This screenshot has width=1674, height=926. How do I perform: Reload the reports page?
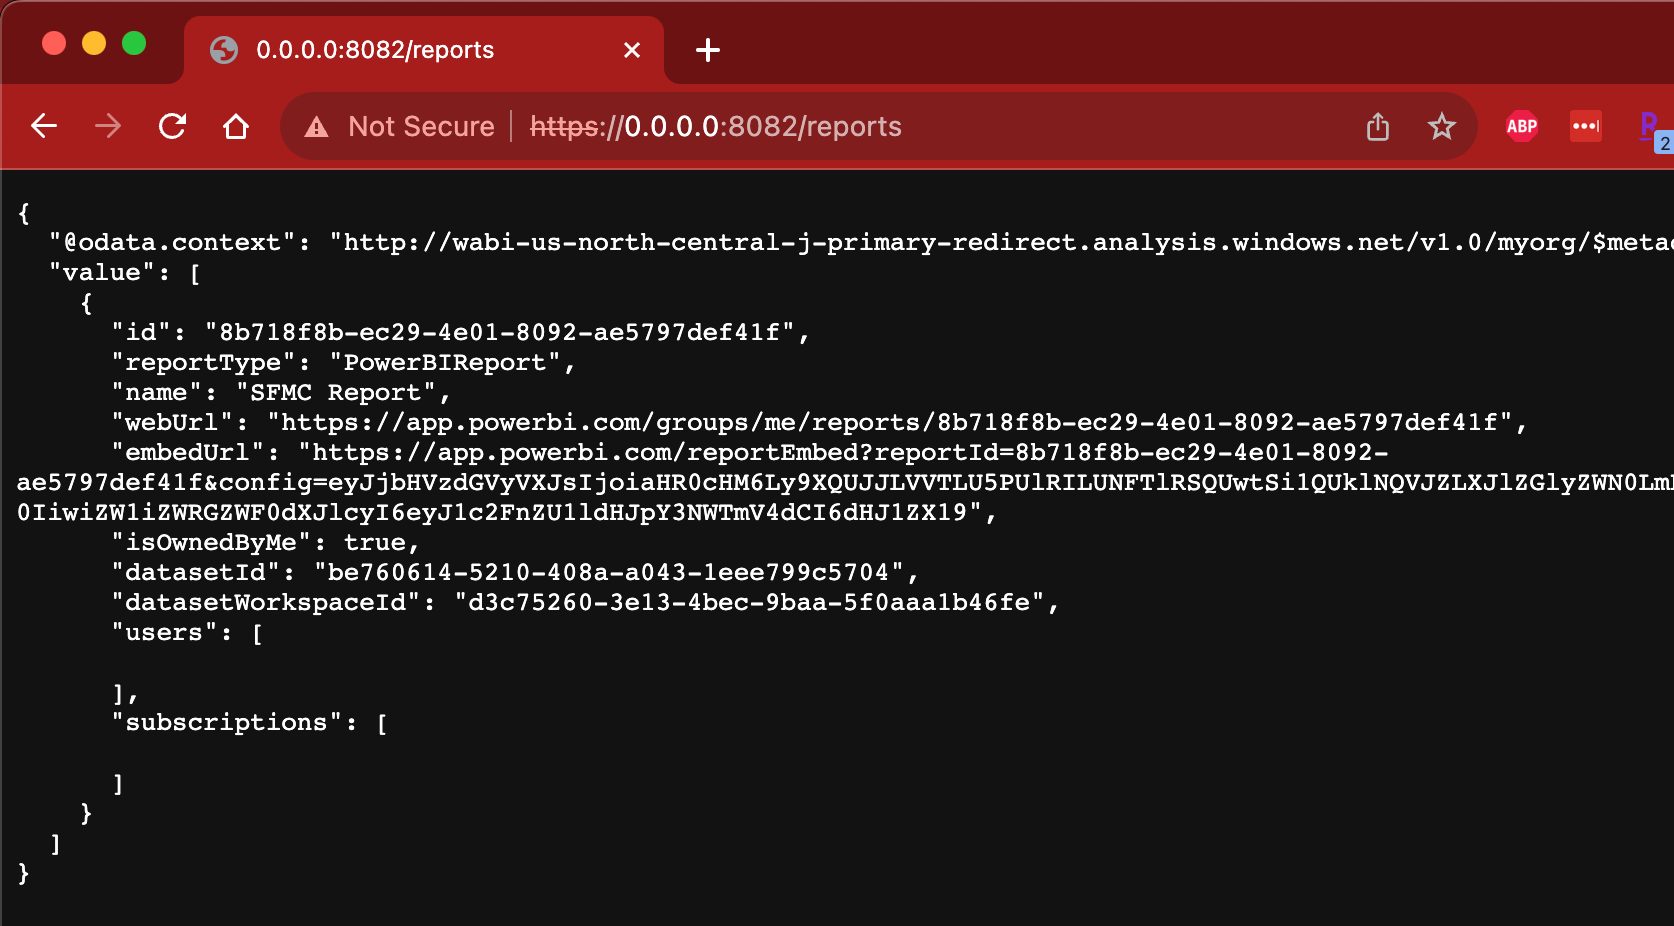172,126
